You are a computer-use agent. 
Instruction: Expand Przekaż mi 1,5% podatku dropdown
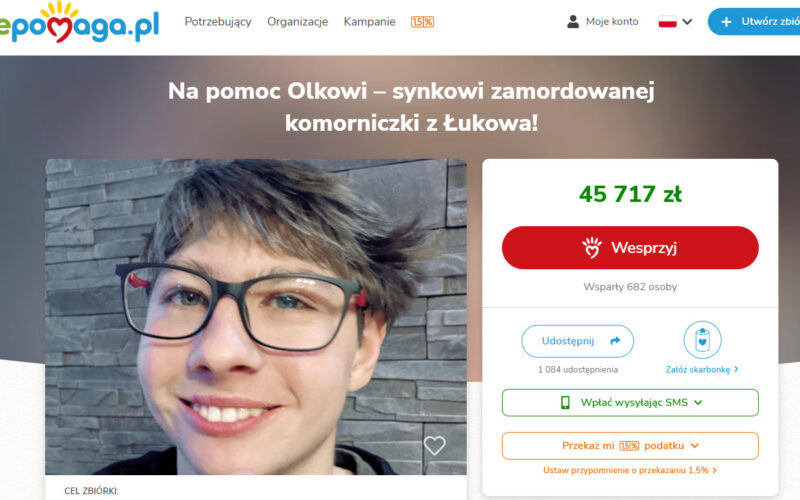coord(630,445)
